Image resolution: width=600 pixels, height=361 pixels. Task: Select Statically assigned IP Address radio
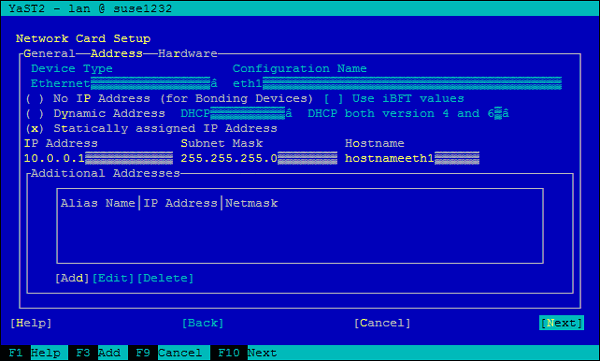click(x=151, y=128)
